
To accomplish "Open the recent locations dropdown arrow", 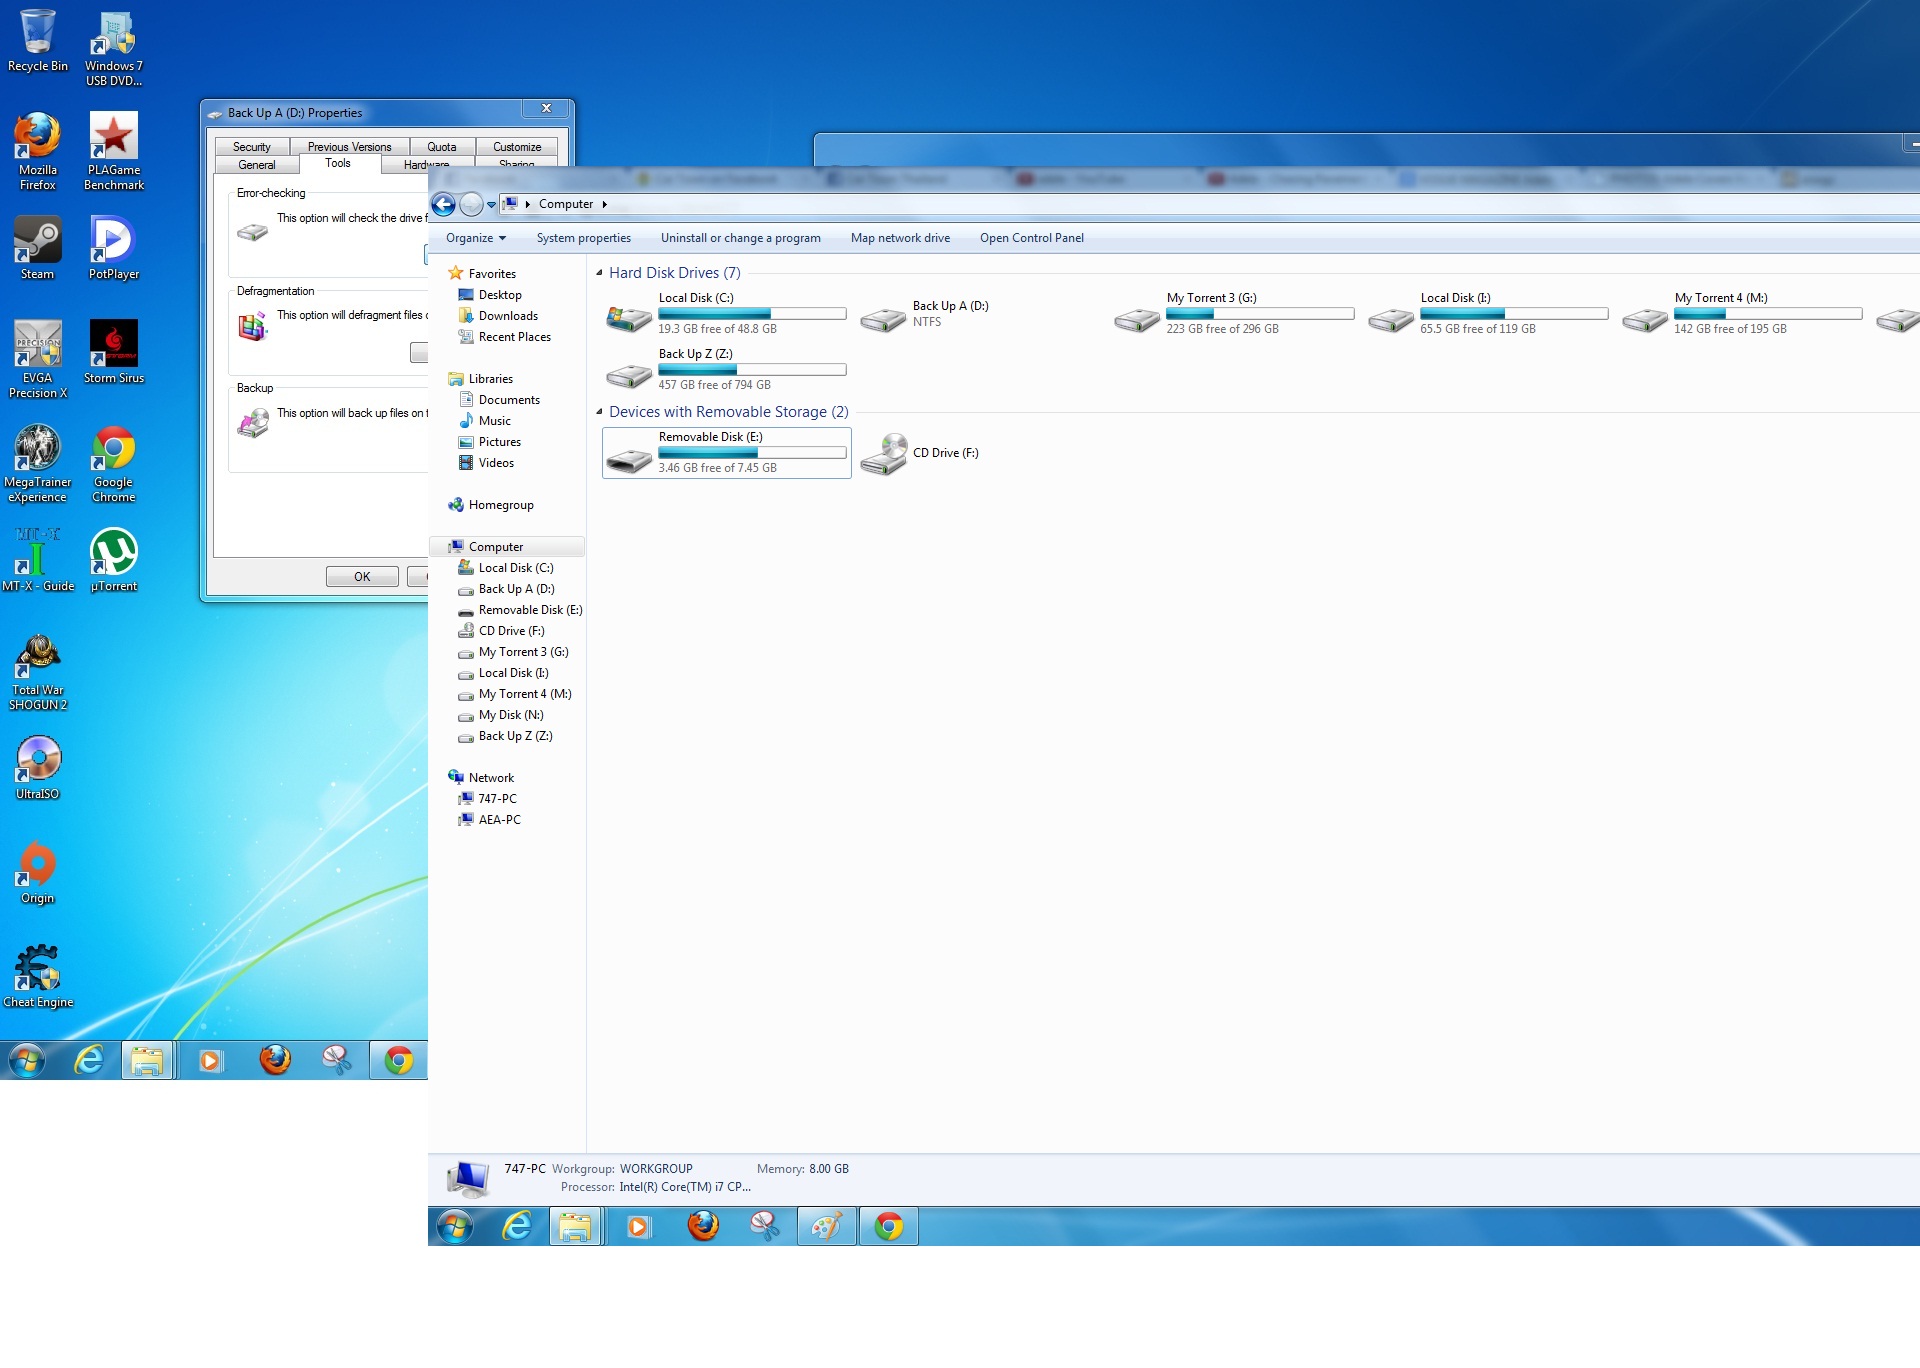I will pyautogui.click(x=491, y=205).
